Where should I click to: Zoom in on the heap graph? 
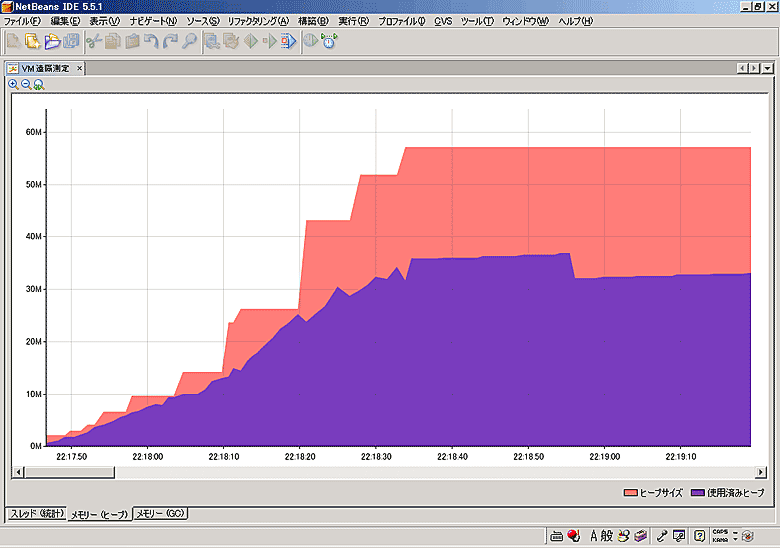(x=13, y=85)
